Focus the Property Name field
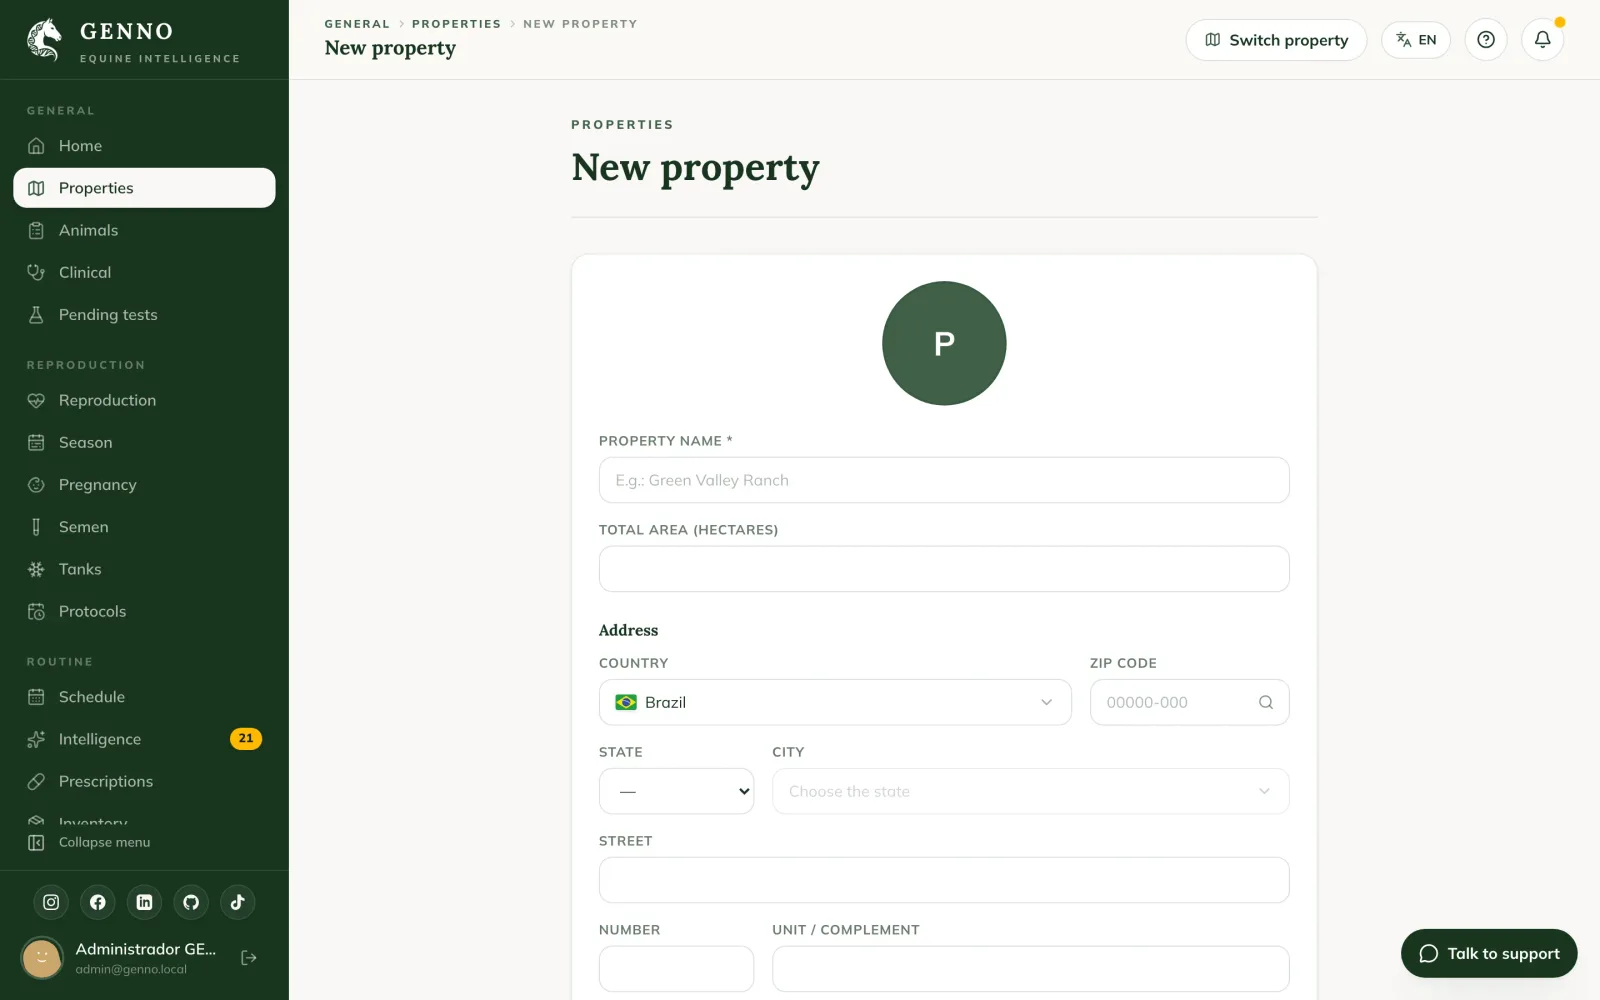1600x1000 pixels. pos(944,480)
